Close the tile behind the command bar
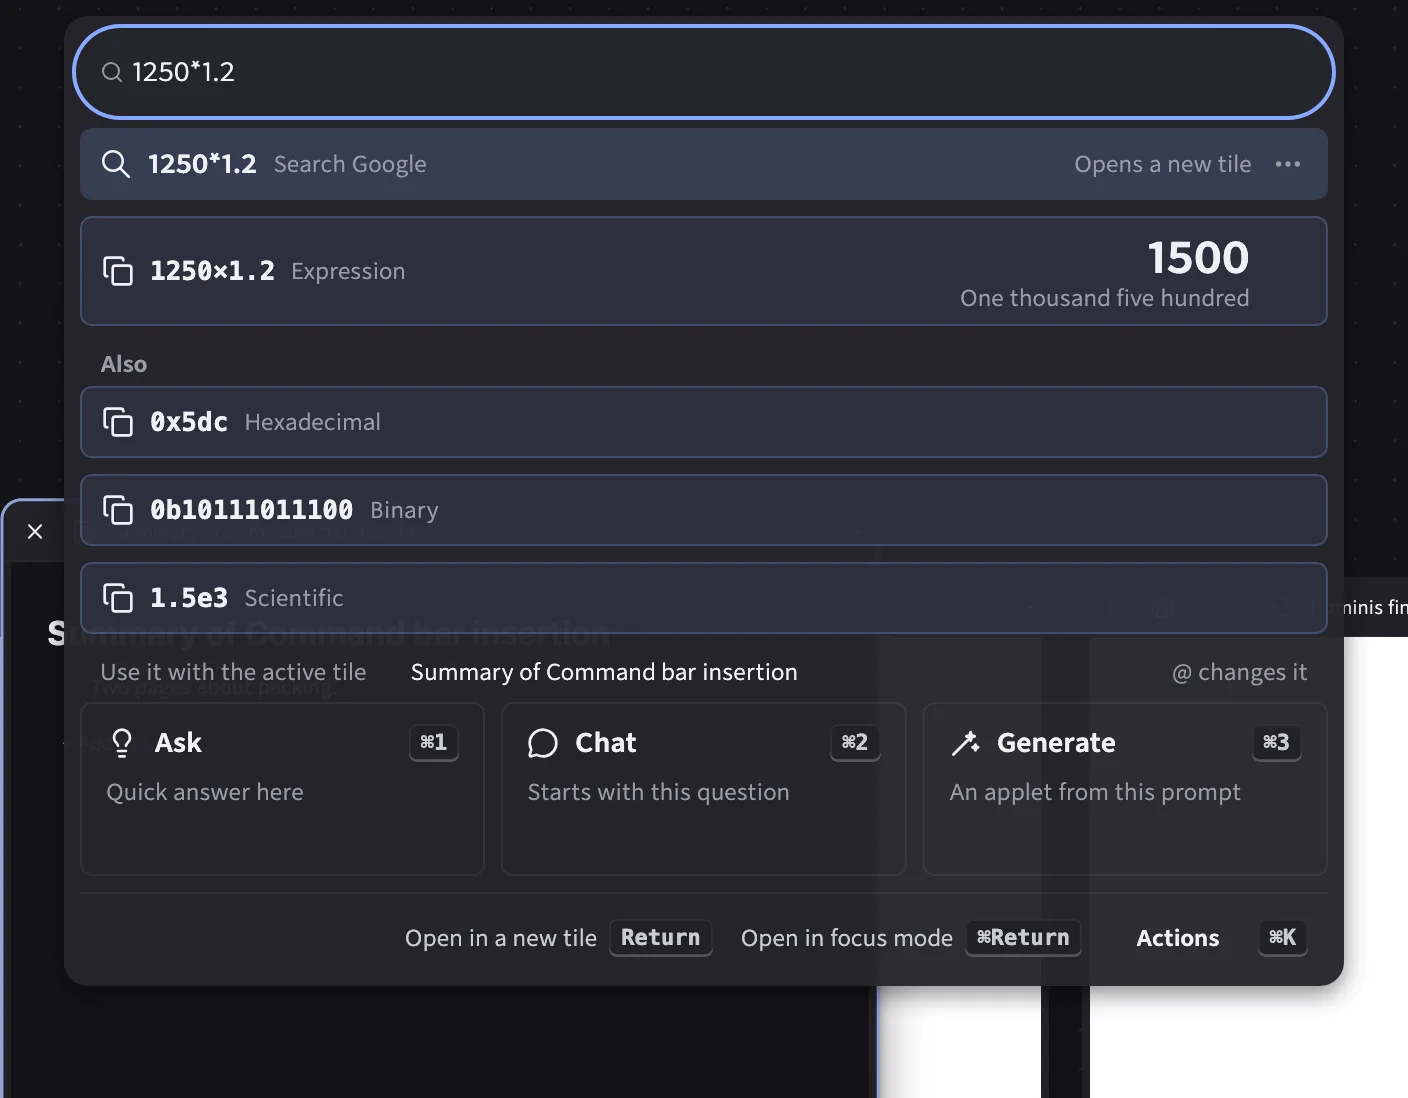The height and width of the screenshot is (1098, 1408). [35, 531]
